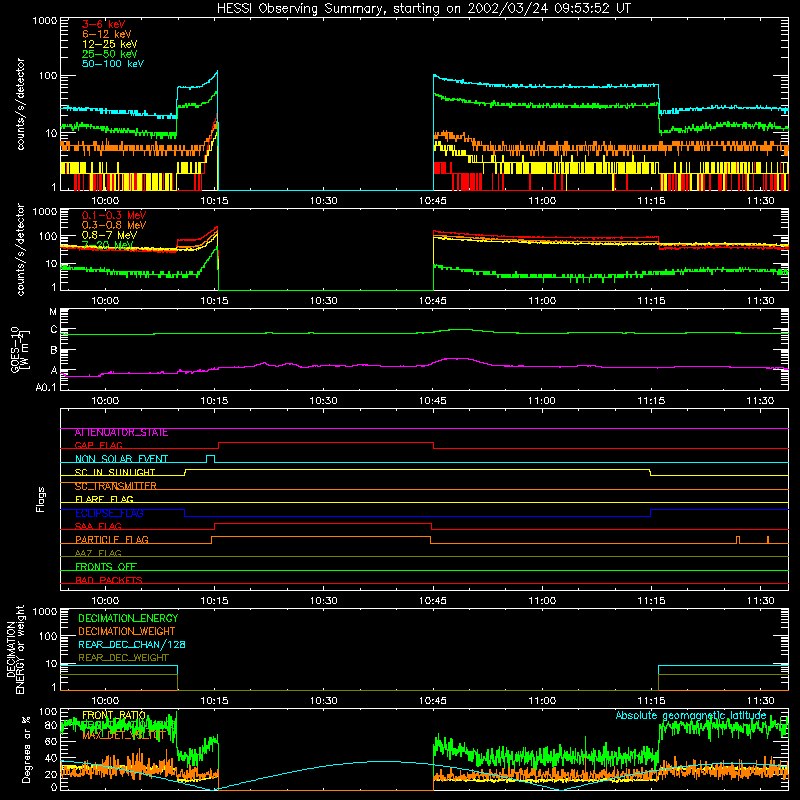Screen dimensions: 800x800
Task: Click the "Absolute geomagnetic latitude" legend text
Action: [x=691, y=715]
